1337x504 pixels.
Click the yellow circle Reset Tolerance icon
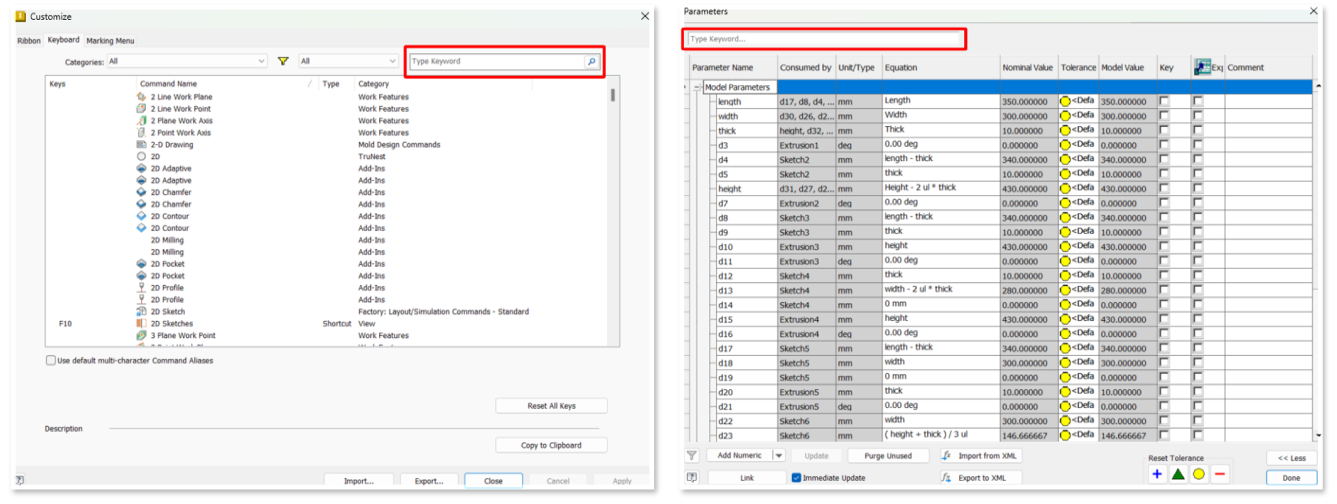pyautogui.click(x=1199, y=474)
